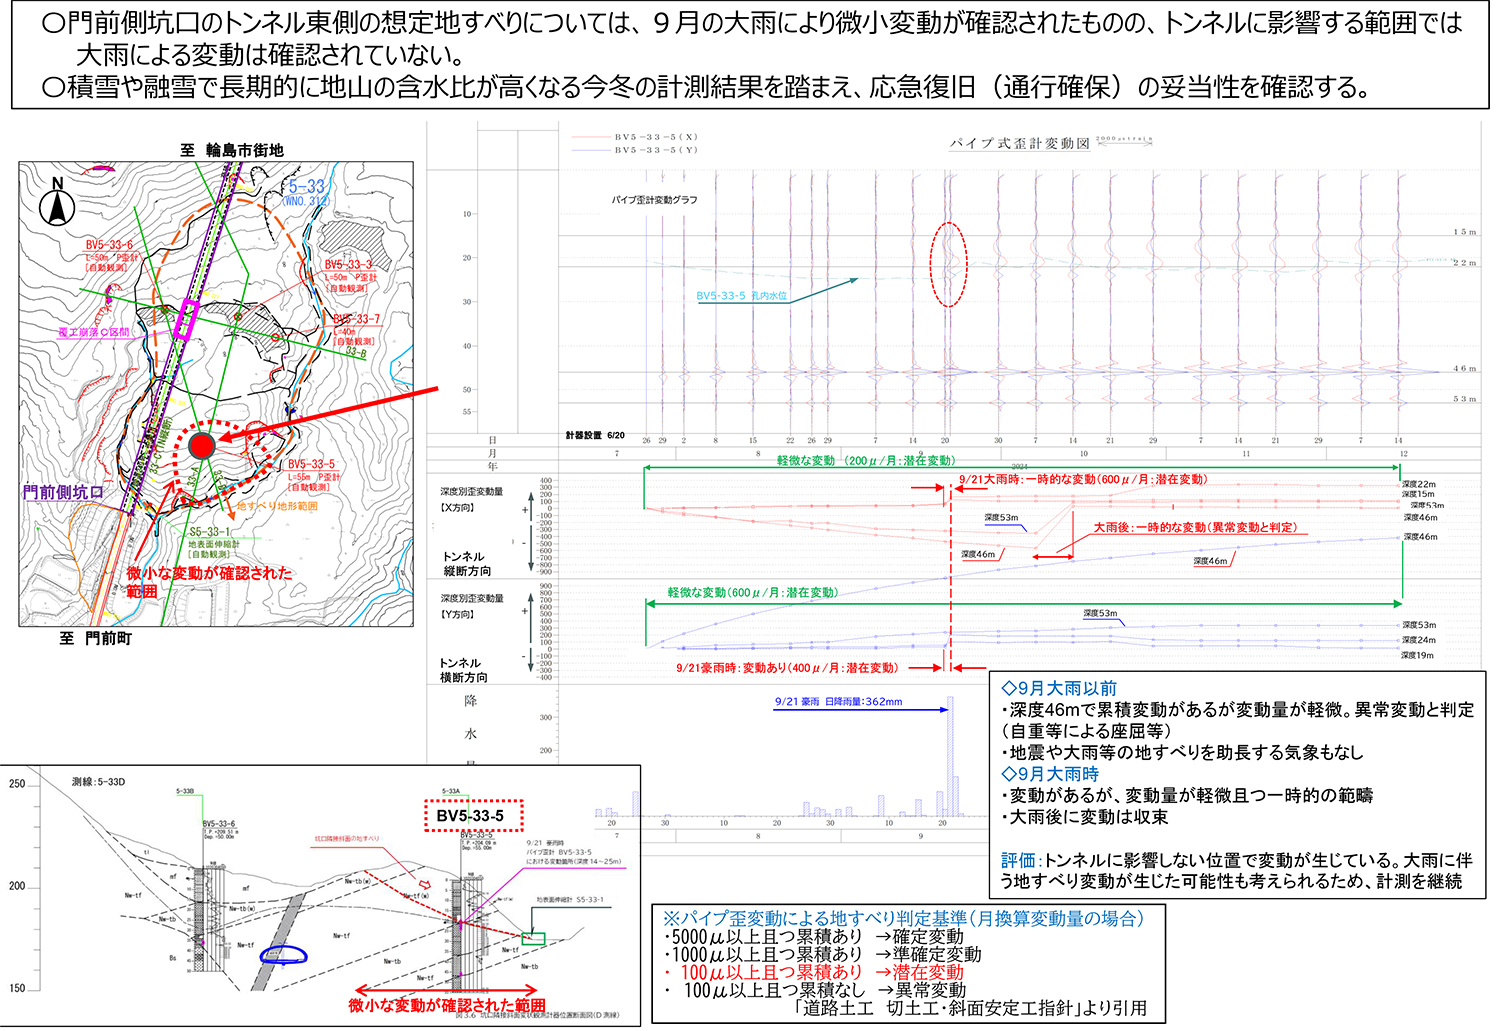Click the blue '9/21 豪雨 日降雨量:362mm' label
Screen dimensions: 1500x1031
point(838,702)
